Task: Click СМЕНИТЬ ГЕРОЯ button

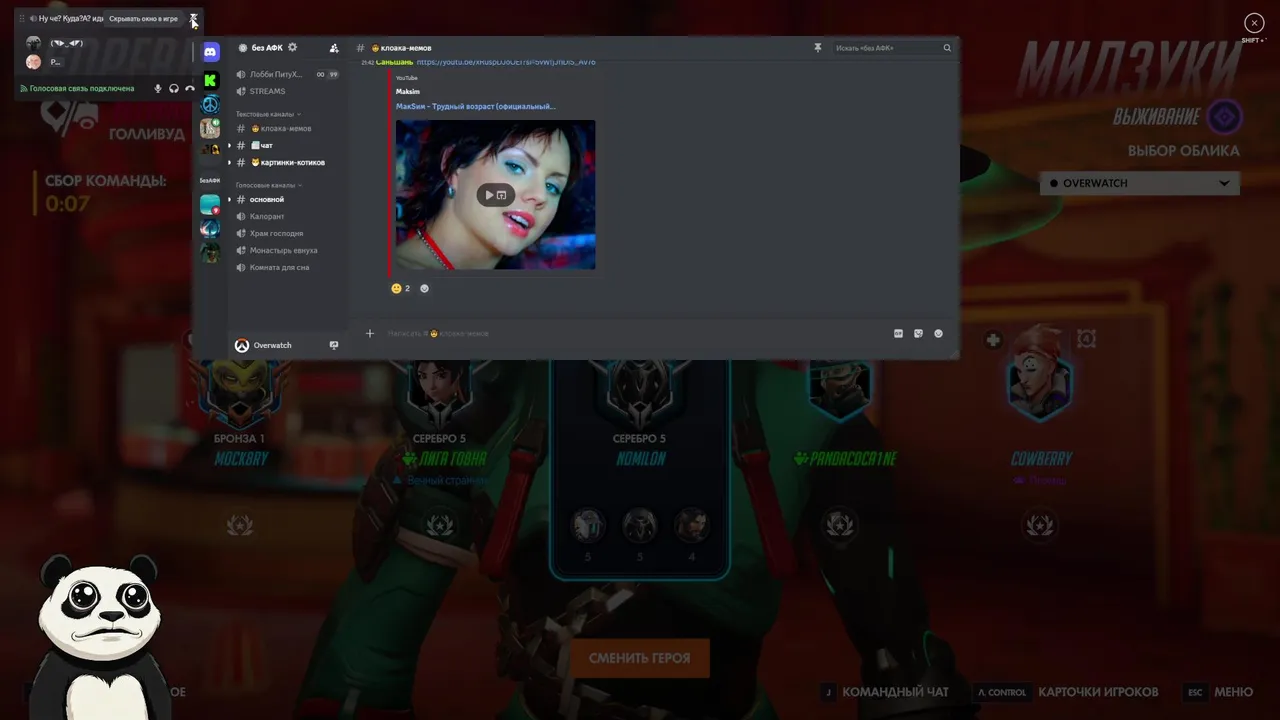Action: [640, 658]
